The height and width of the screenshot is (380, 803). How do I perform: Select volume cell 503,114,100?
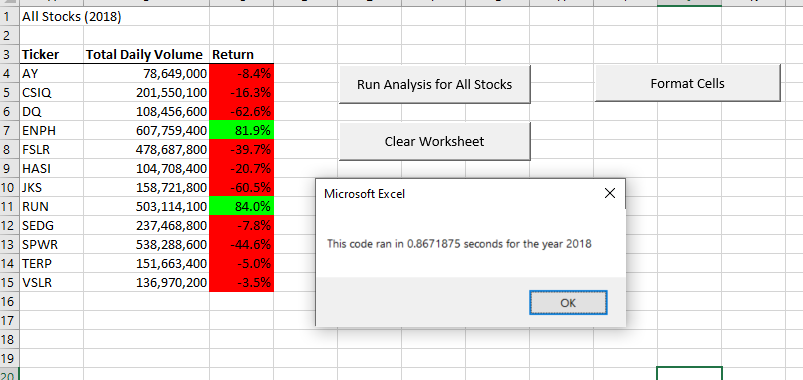pos(146,206)
